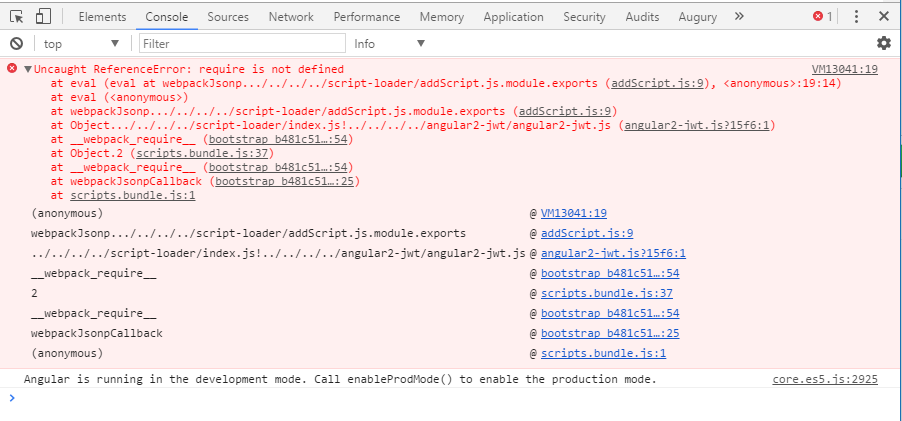This screenshot has width=902, height=421.
Task: Open blue scripts.bundle.js:1 stack frame link
Action: pos(603,353)
